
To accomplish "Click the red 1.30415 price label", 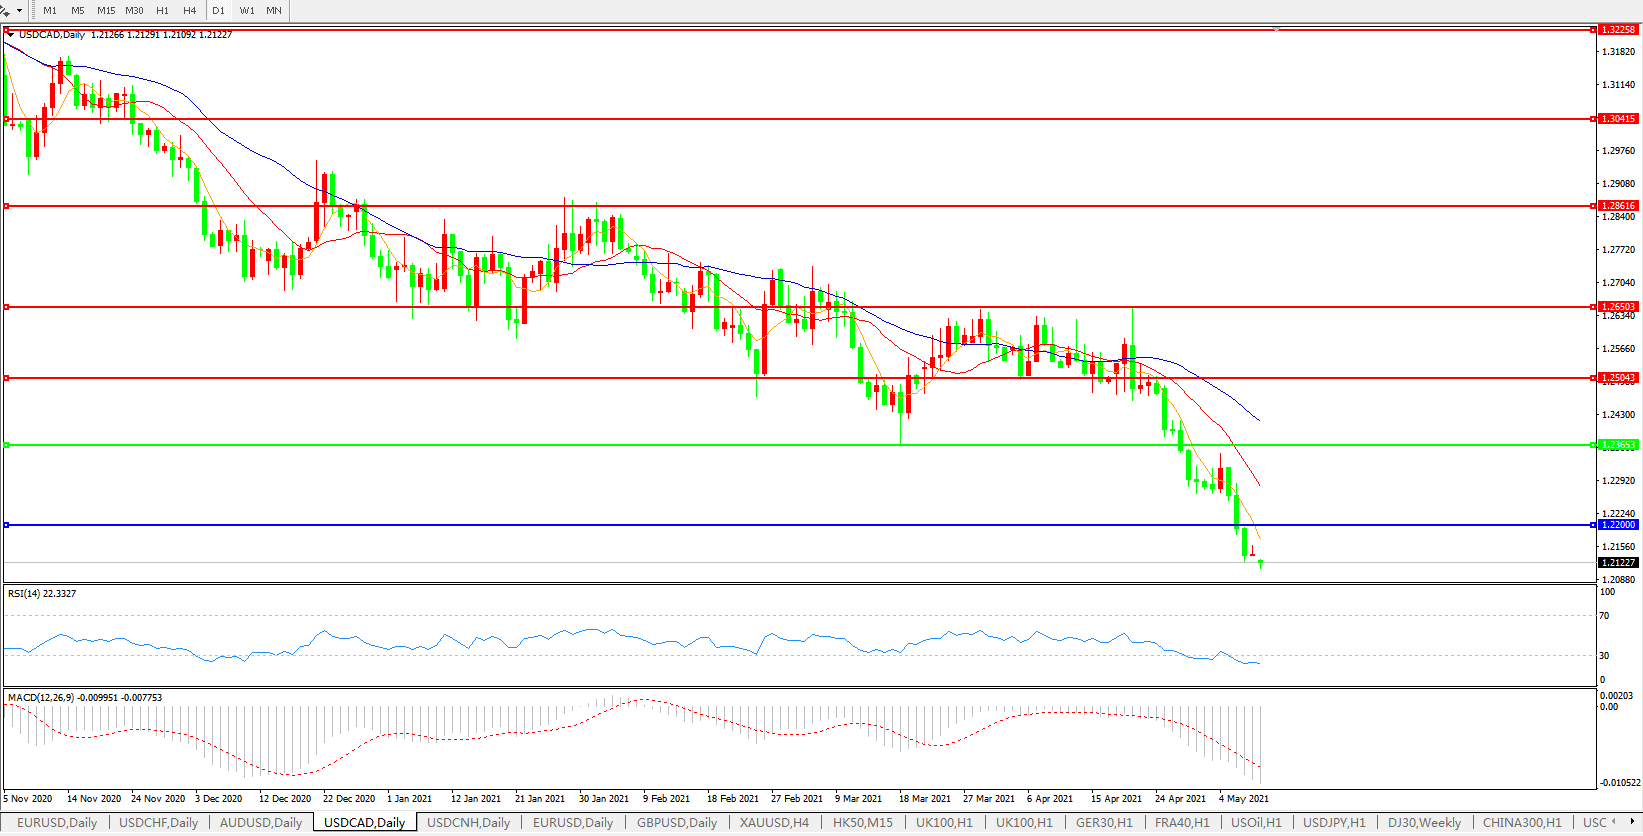I will (x=1618, y=119).
